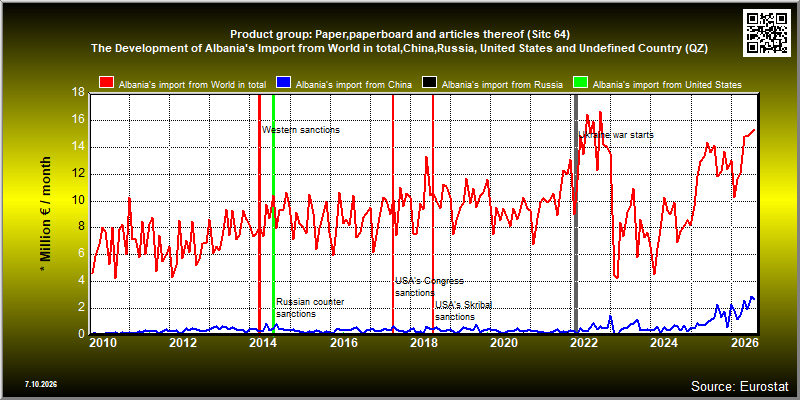Click the y-axis value 10
The image size is (800, 400).
[79, 201]
